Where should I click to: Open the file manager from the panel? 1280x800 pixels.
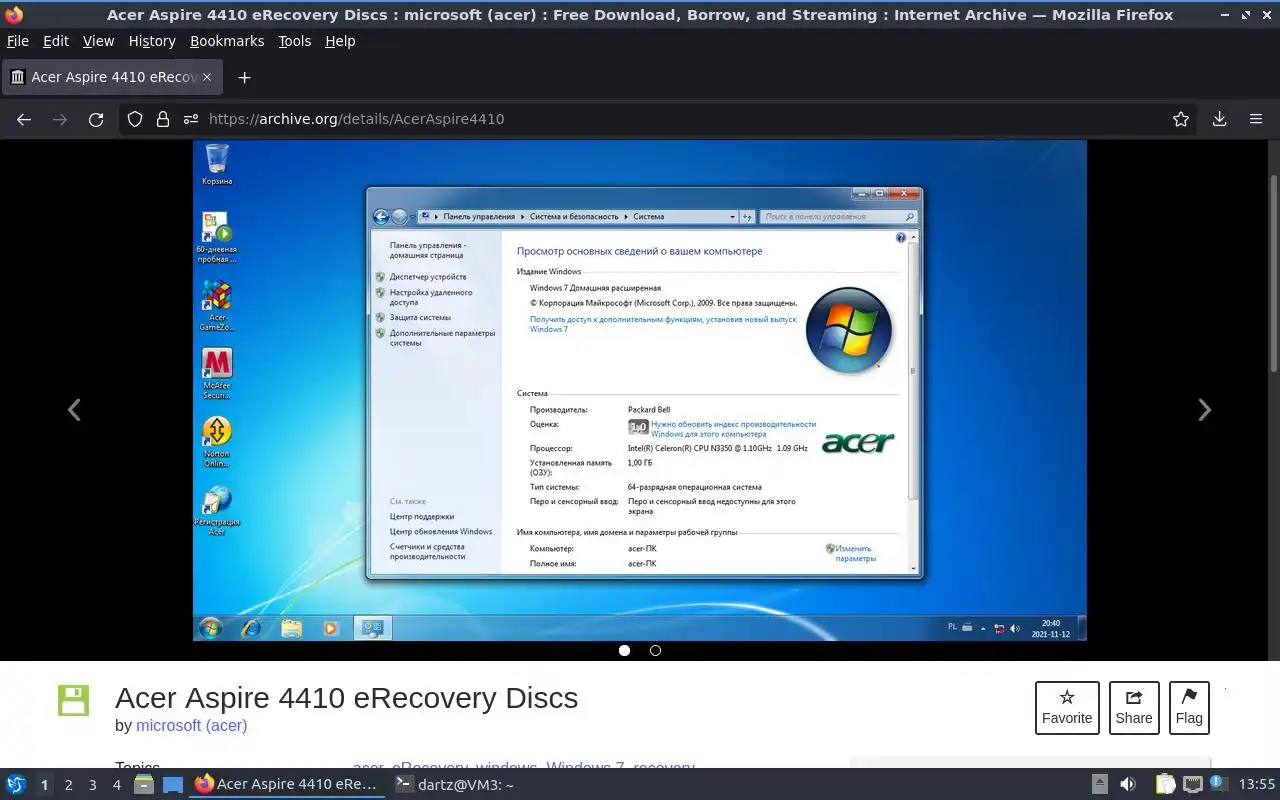click(x=144, y=785)
